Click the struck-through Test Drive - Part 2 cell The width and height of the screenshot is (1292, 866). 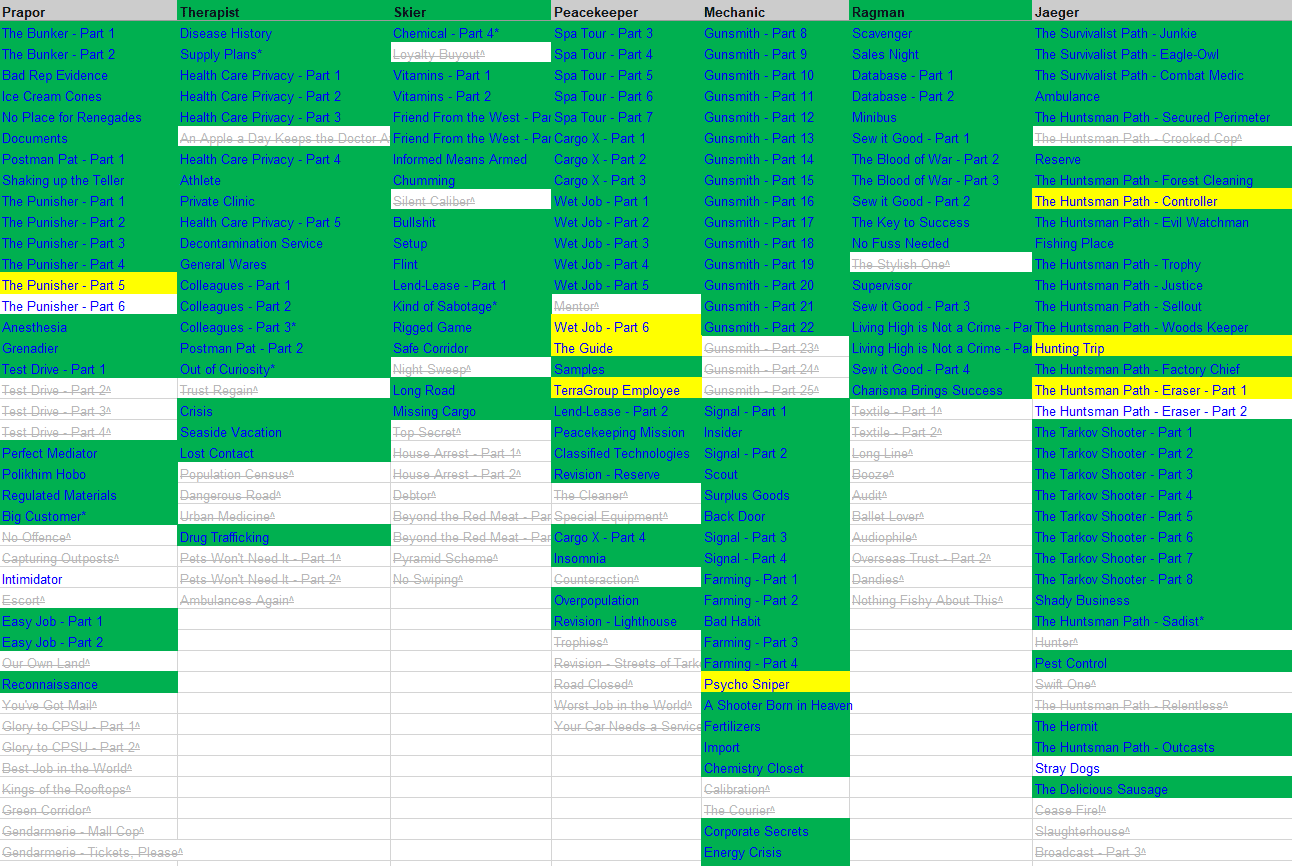[89, 390]
